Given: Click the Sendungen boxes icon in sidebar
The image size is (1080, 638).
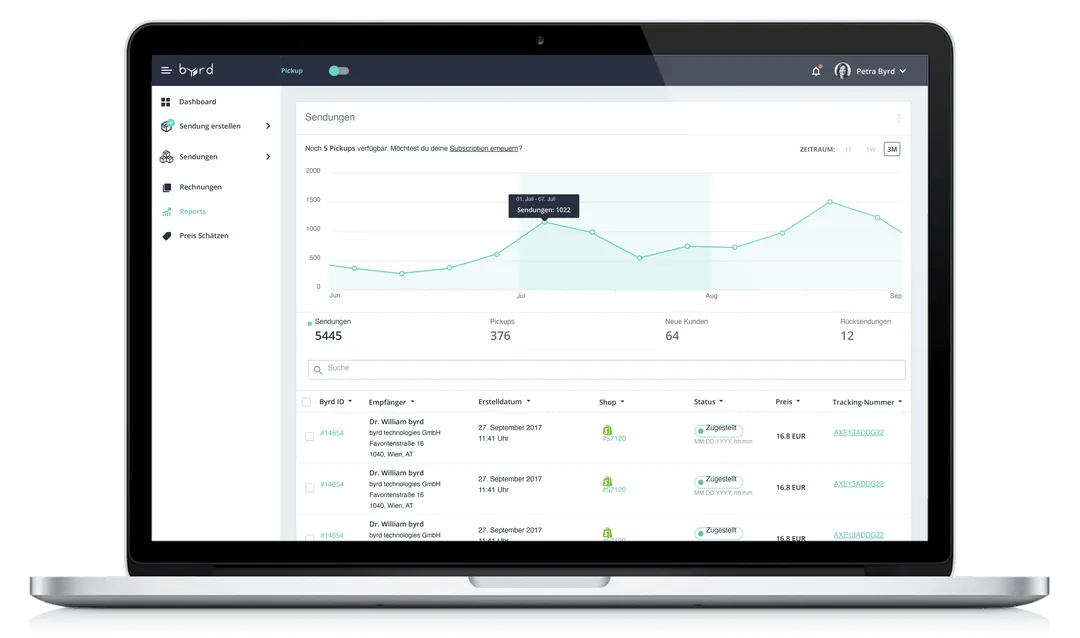Looking at the screenshot, I should (166, 156).
